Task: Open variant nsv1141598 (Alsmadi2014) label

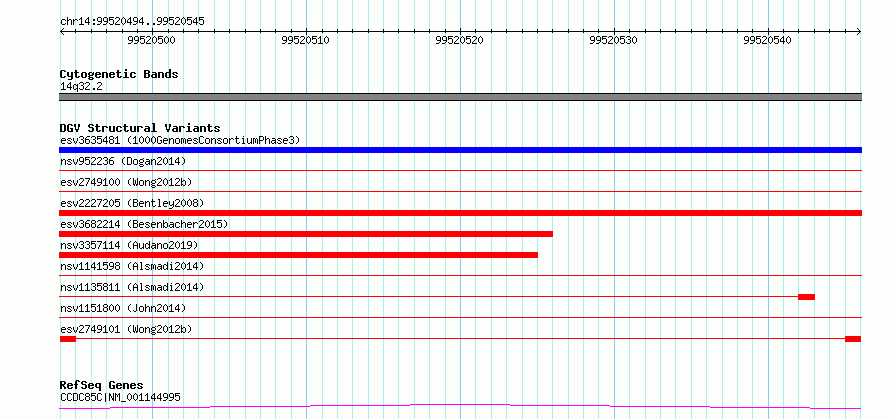Action: 132,266
